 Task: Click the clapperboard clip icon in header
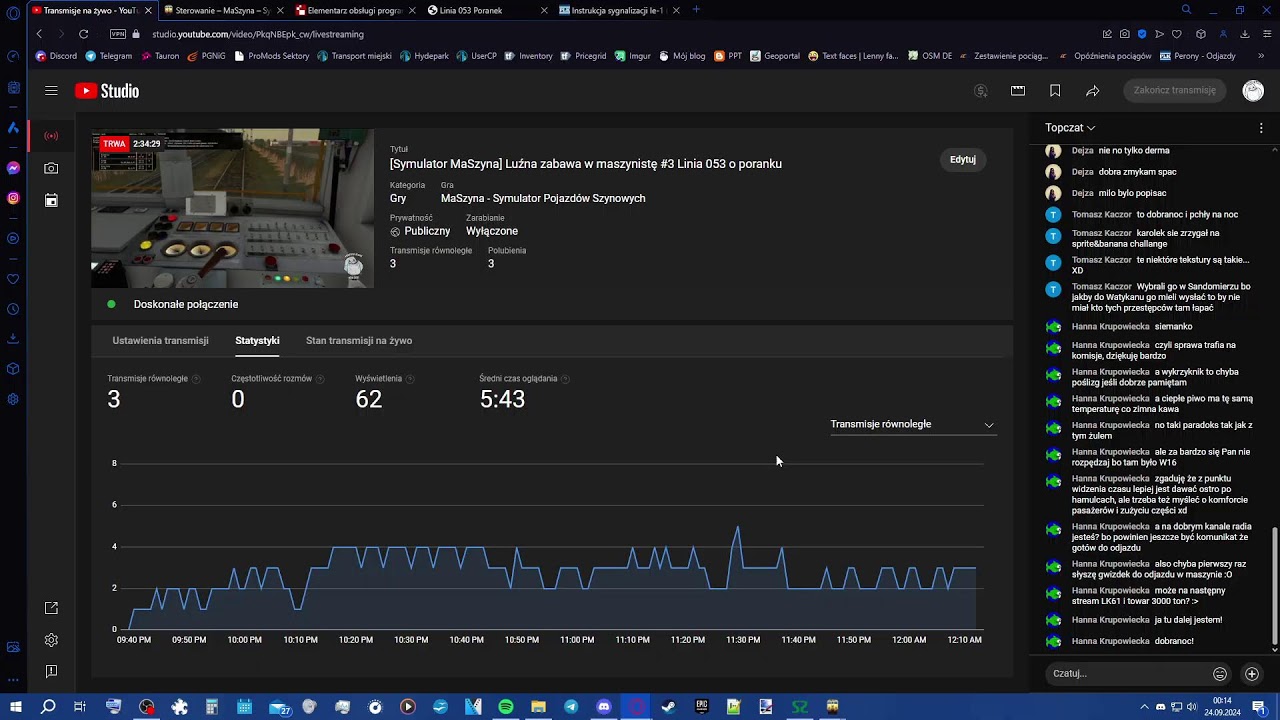point(1018,91)
